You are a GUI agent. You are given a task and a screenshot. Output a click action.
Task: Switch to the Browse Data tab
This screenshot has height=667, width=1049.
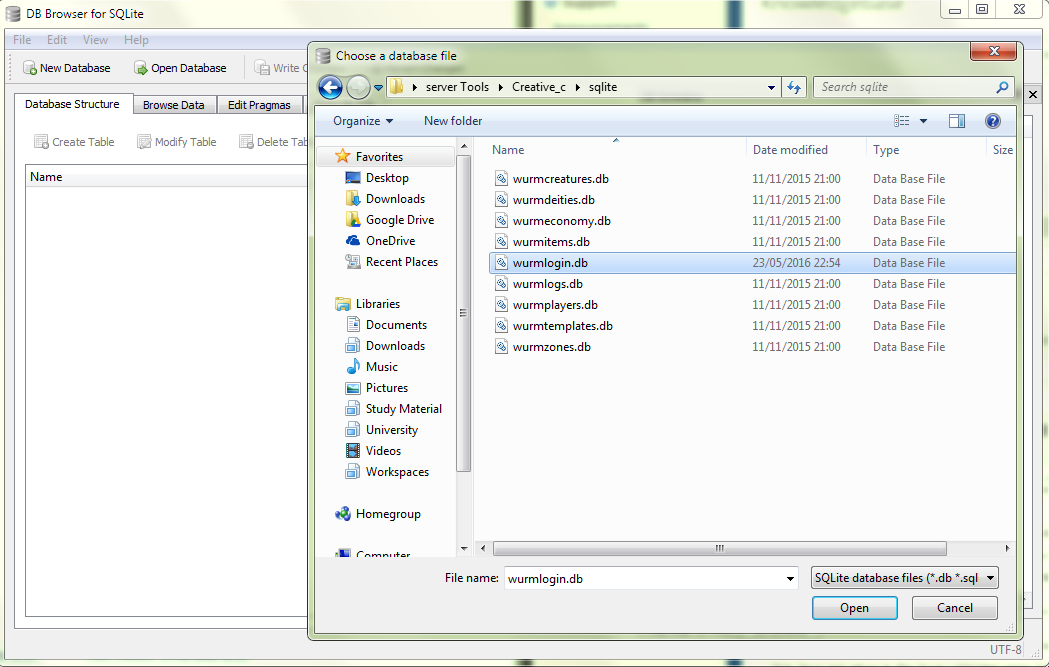click(x=174, y=105)
